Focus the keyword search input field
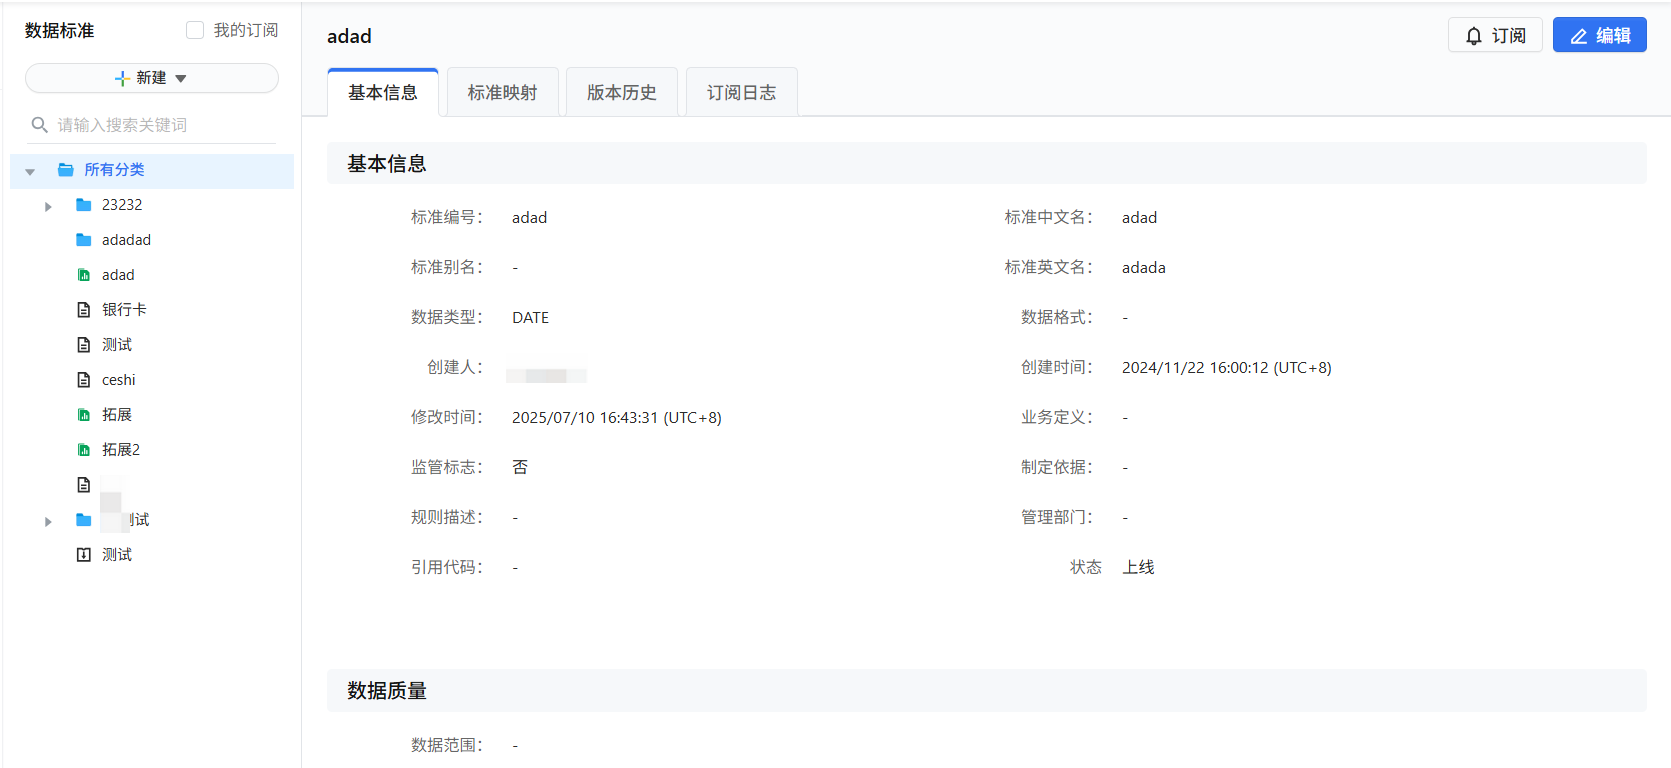 point(160,125)
